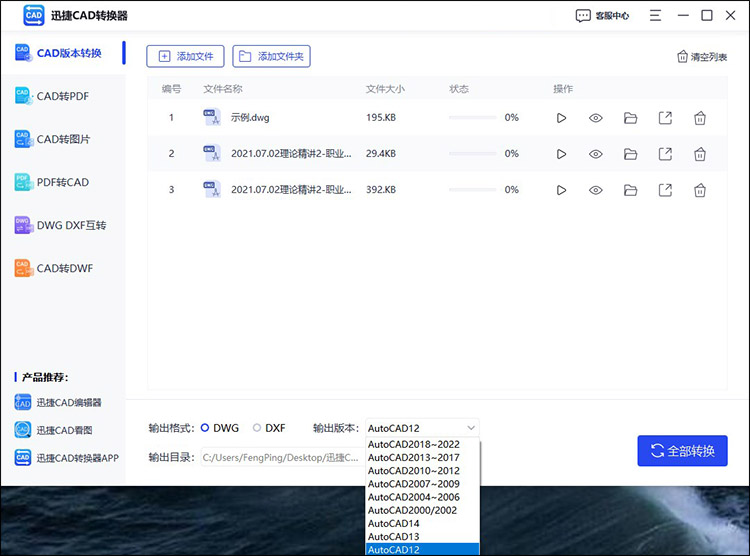Viewport: 750px width, 556px height.
Task: Share/export icon for 示例.dwg row
Action: (x=665, y=118)
